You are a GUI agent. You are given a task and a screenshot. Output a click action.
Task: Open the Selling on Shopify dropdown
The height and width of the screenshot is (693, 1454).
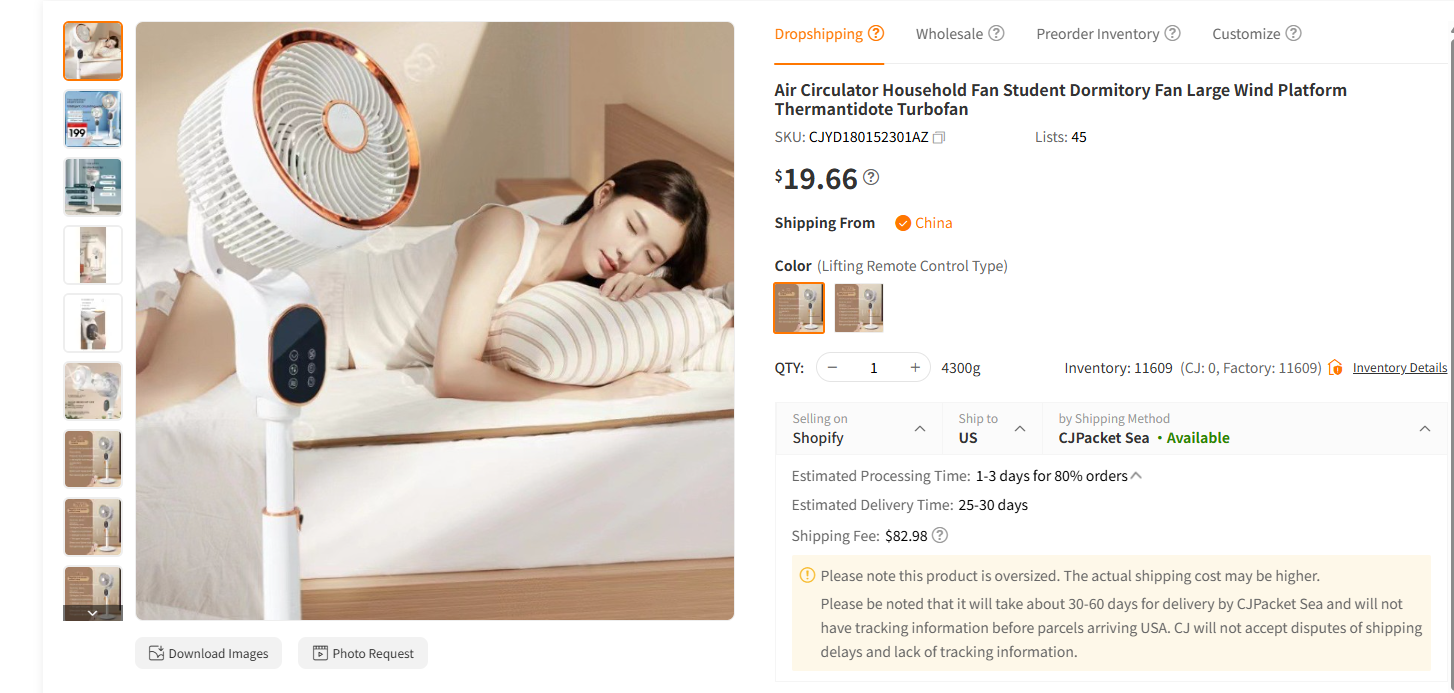click(x=919, y=428)
